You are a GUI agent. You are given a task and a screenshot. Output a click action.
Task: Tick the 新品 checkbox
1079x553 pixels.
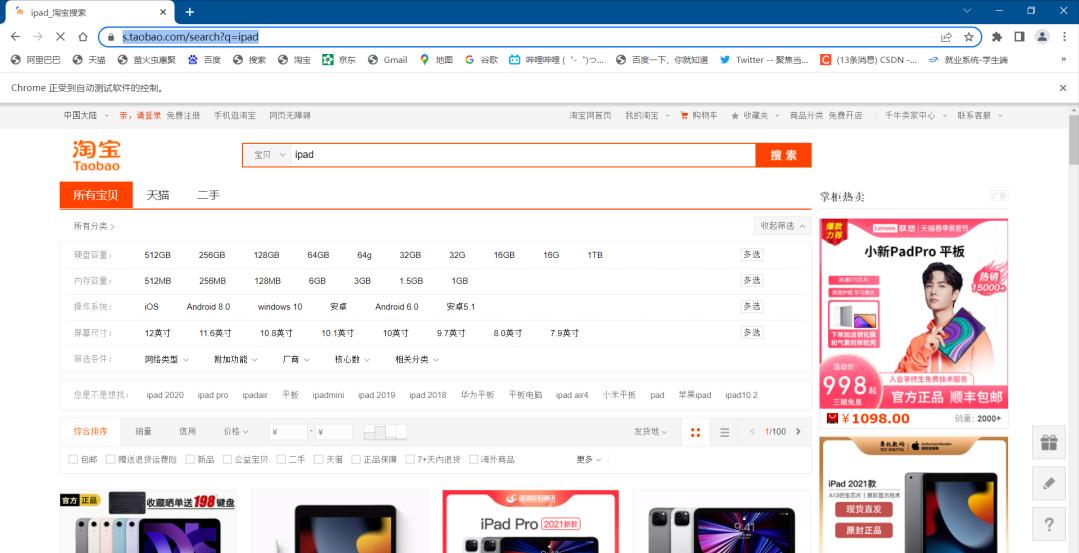(x=190, y=459)
